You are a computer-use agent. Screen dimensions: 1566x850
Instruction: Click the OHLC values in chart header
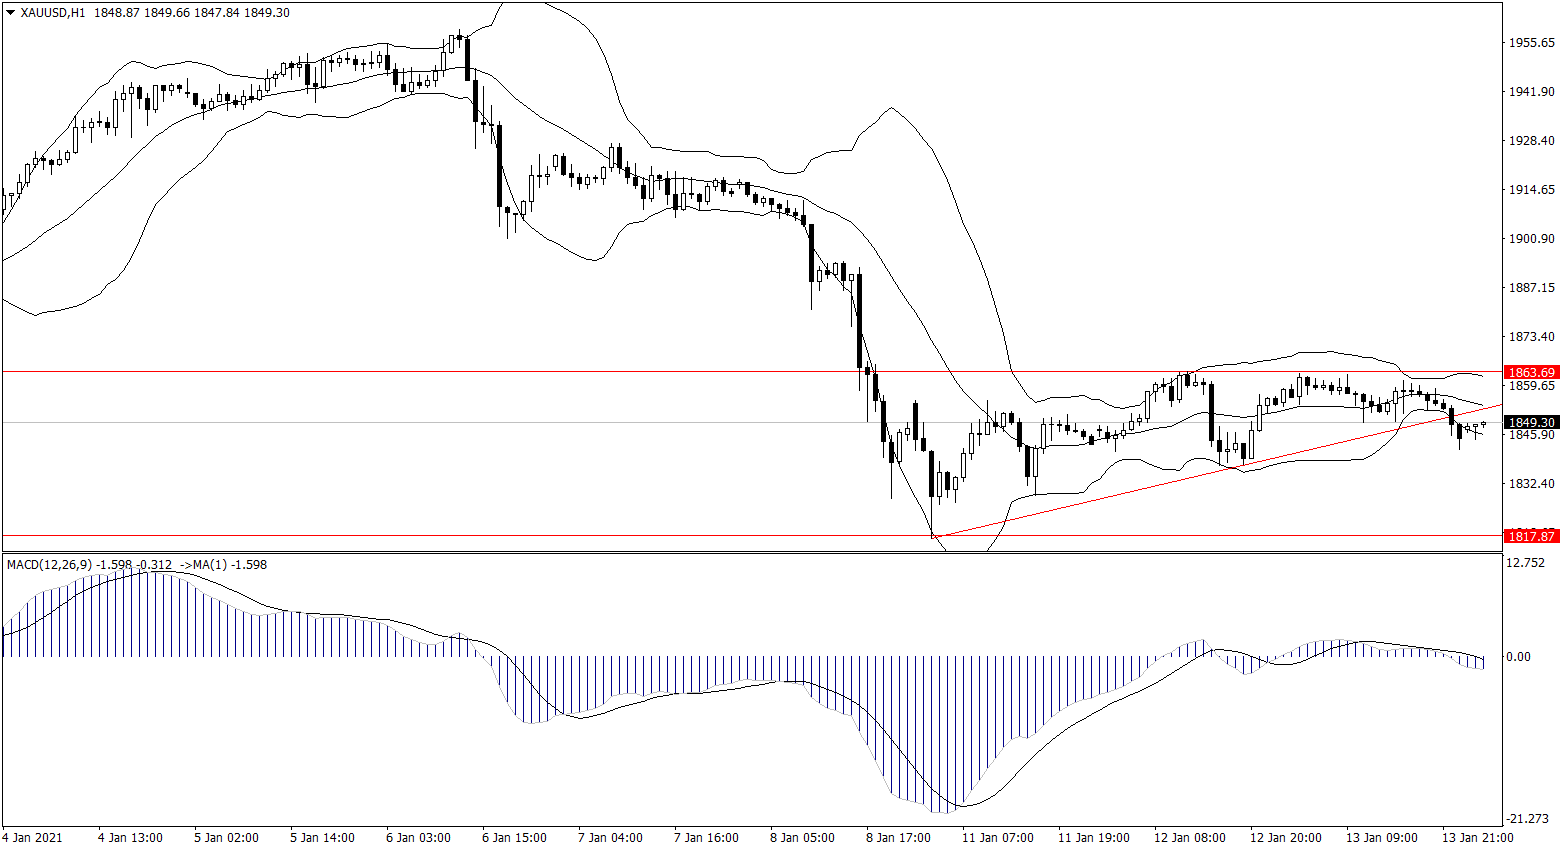192,13
